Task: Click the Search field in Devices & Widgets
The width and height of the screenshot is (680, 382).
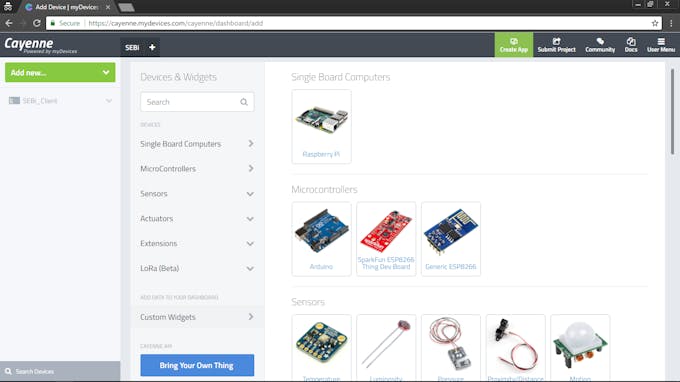Action: tap(197, 102)
